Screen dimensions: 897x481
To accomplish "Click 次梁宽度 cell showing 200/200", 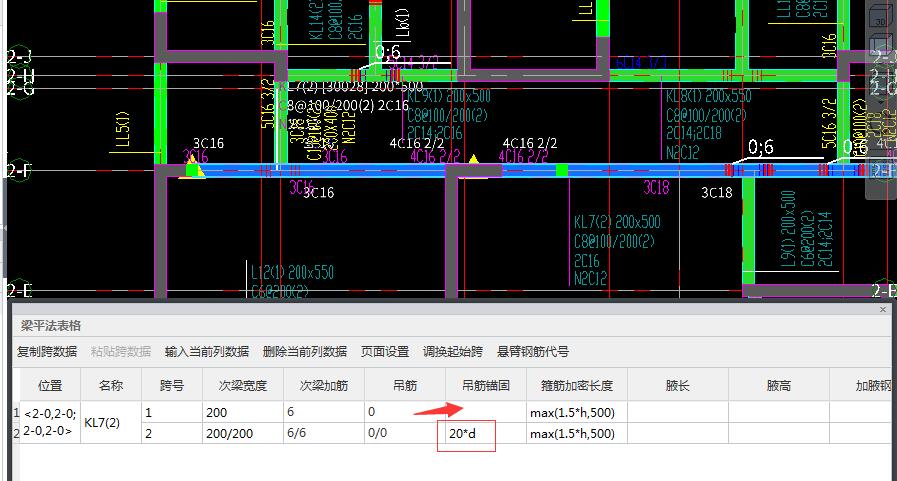I will 243,433.
